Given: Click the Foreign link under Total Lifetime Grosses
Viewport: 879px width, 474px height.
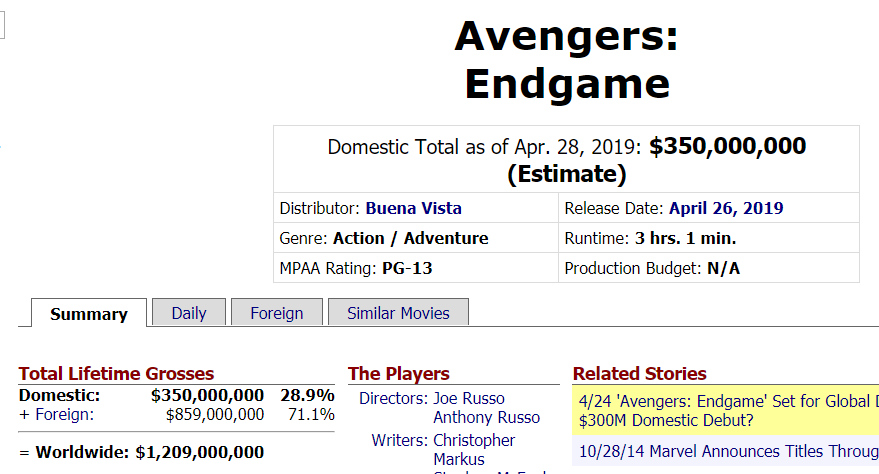Looking at the screenshot, I should [64, 415].
